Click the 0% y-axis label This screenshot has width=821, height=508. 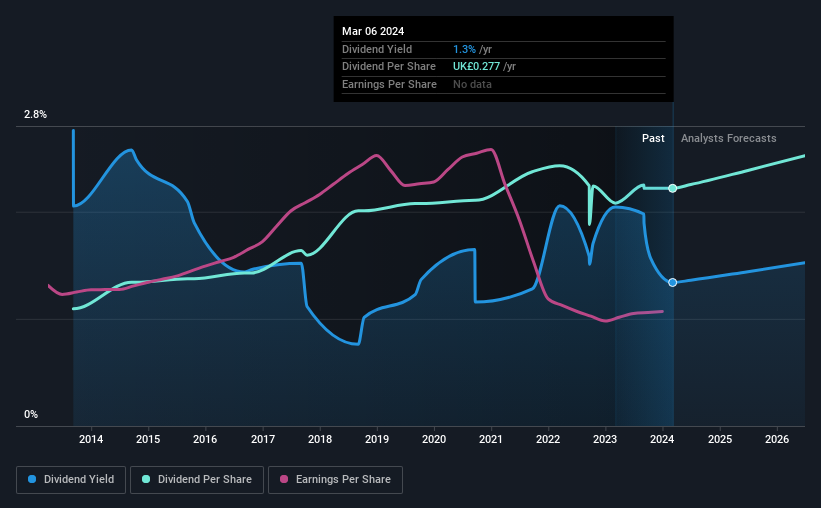point(31,414)
